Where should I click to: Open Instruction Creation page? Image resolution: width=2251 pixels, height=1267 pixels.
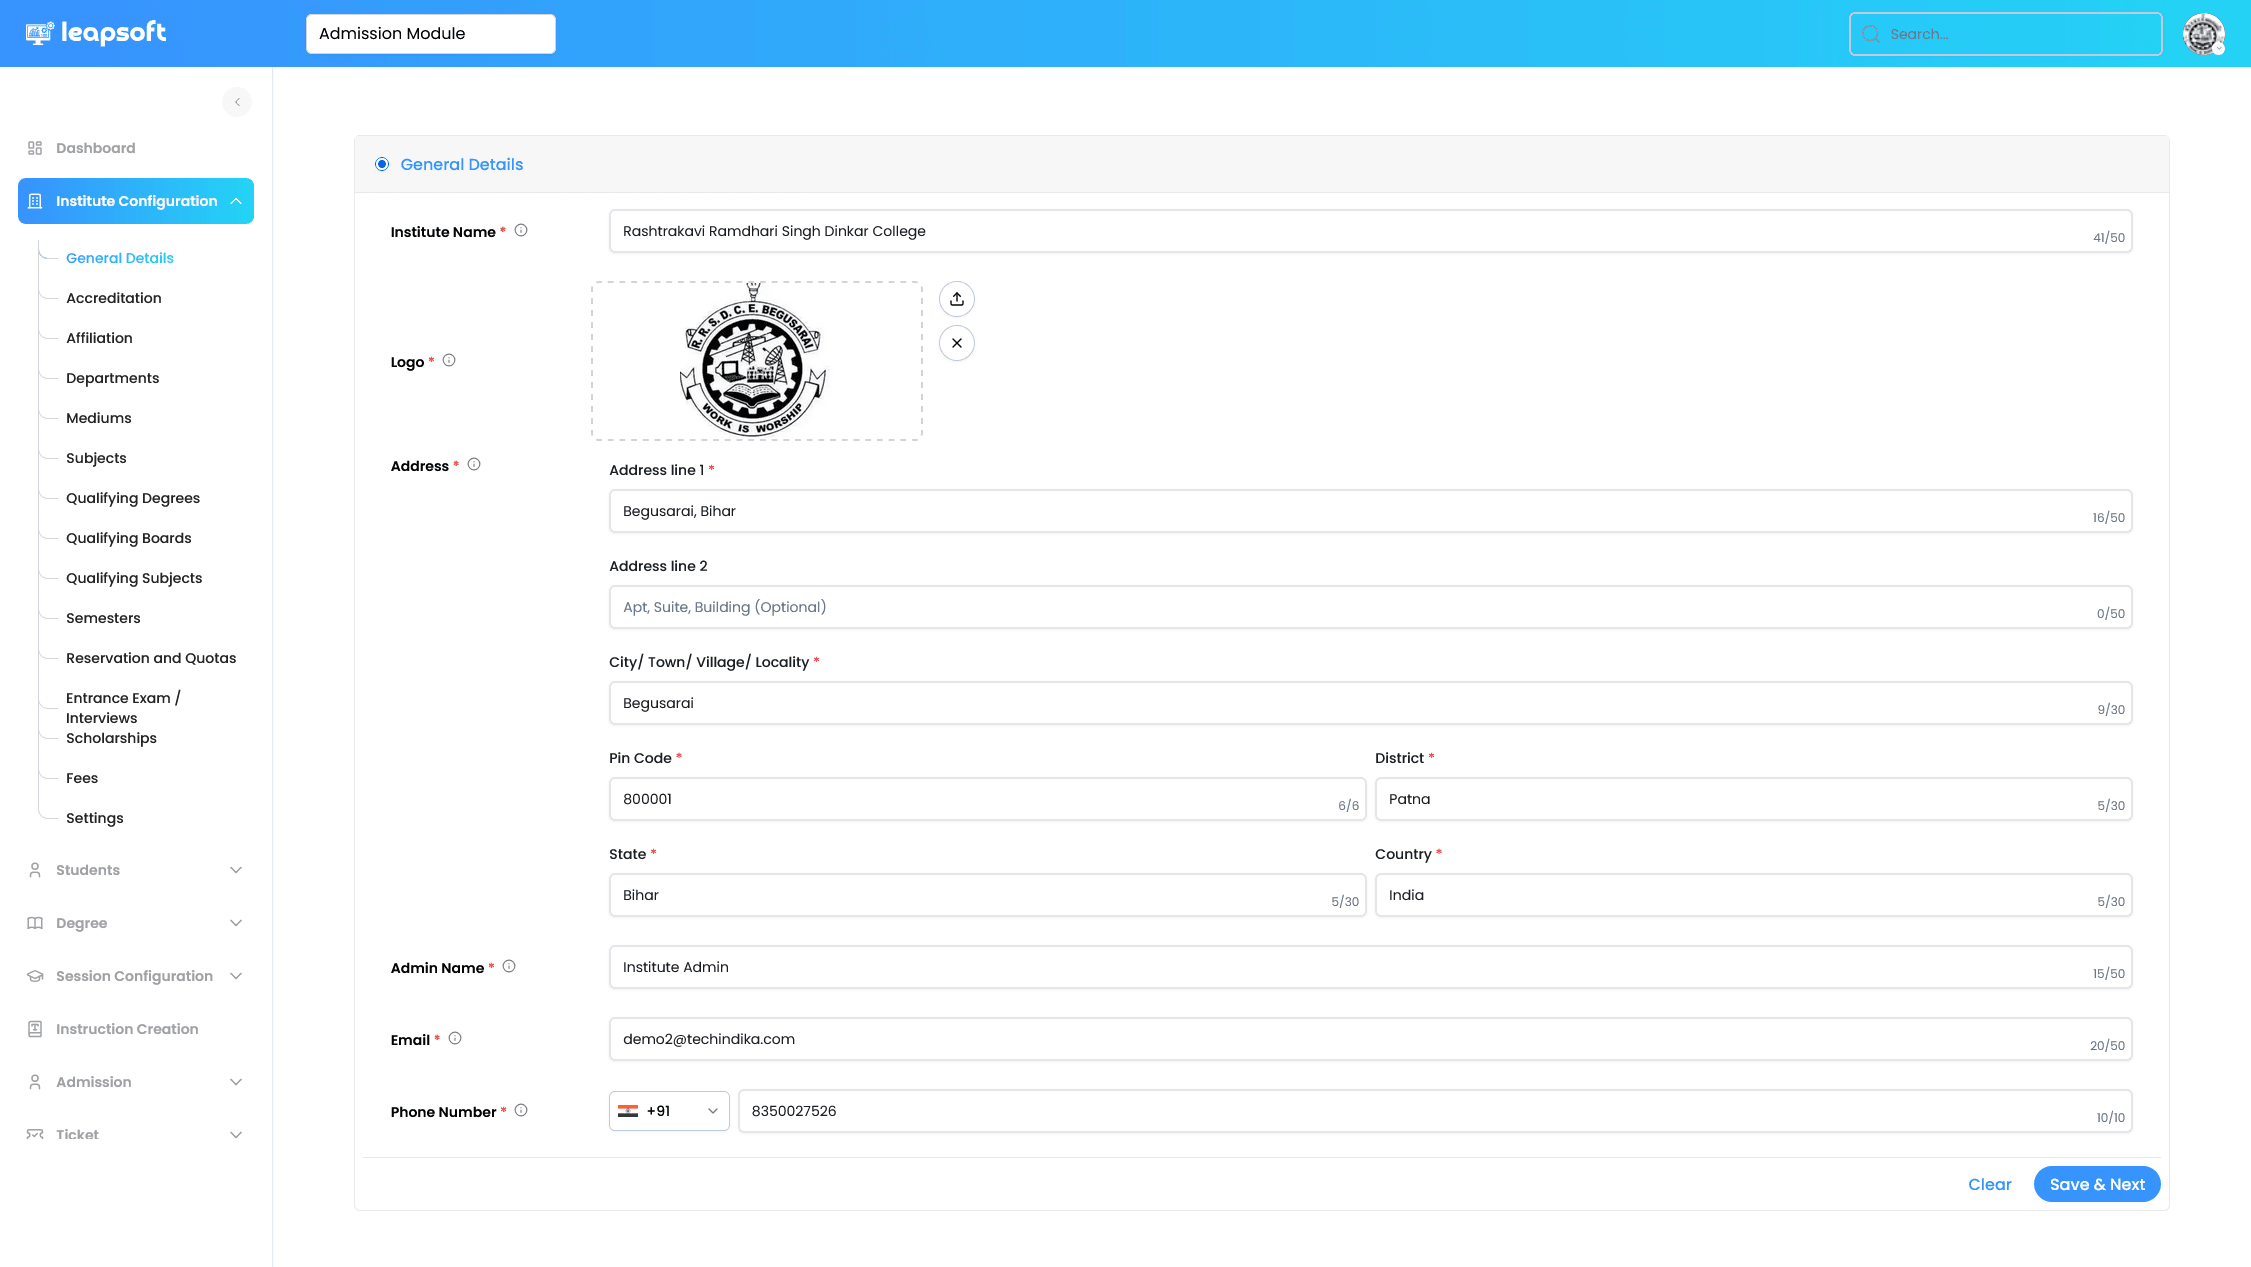click(x=127, y=1029)
